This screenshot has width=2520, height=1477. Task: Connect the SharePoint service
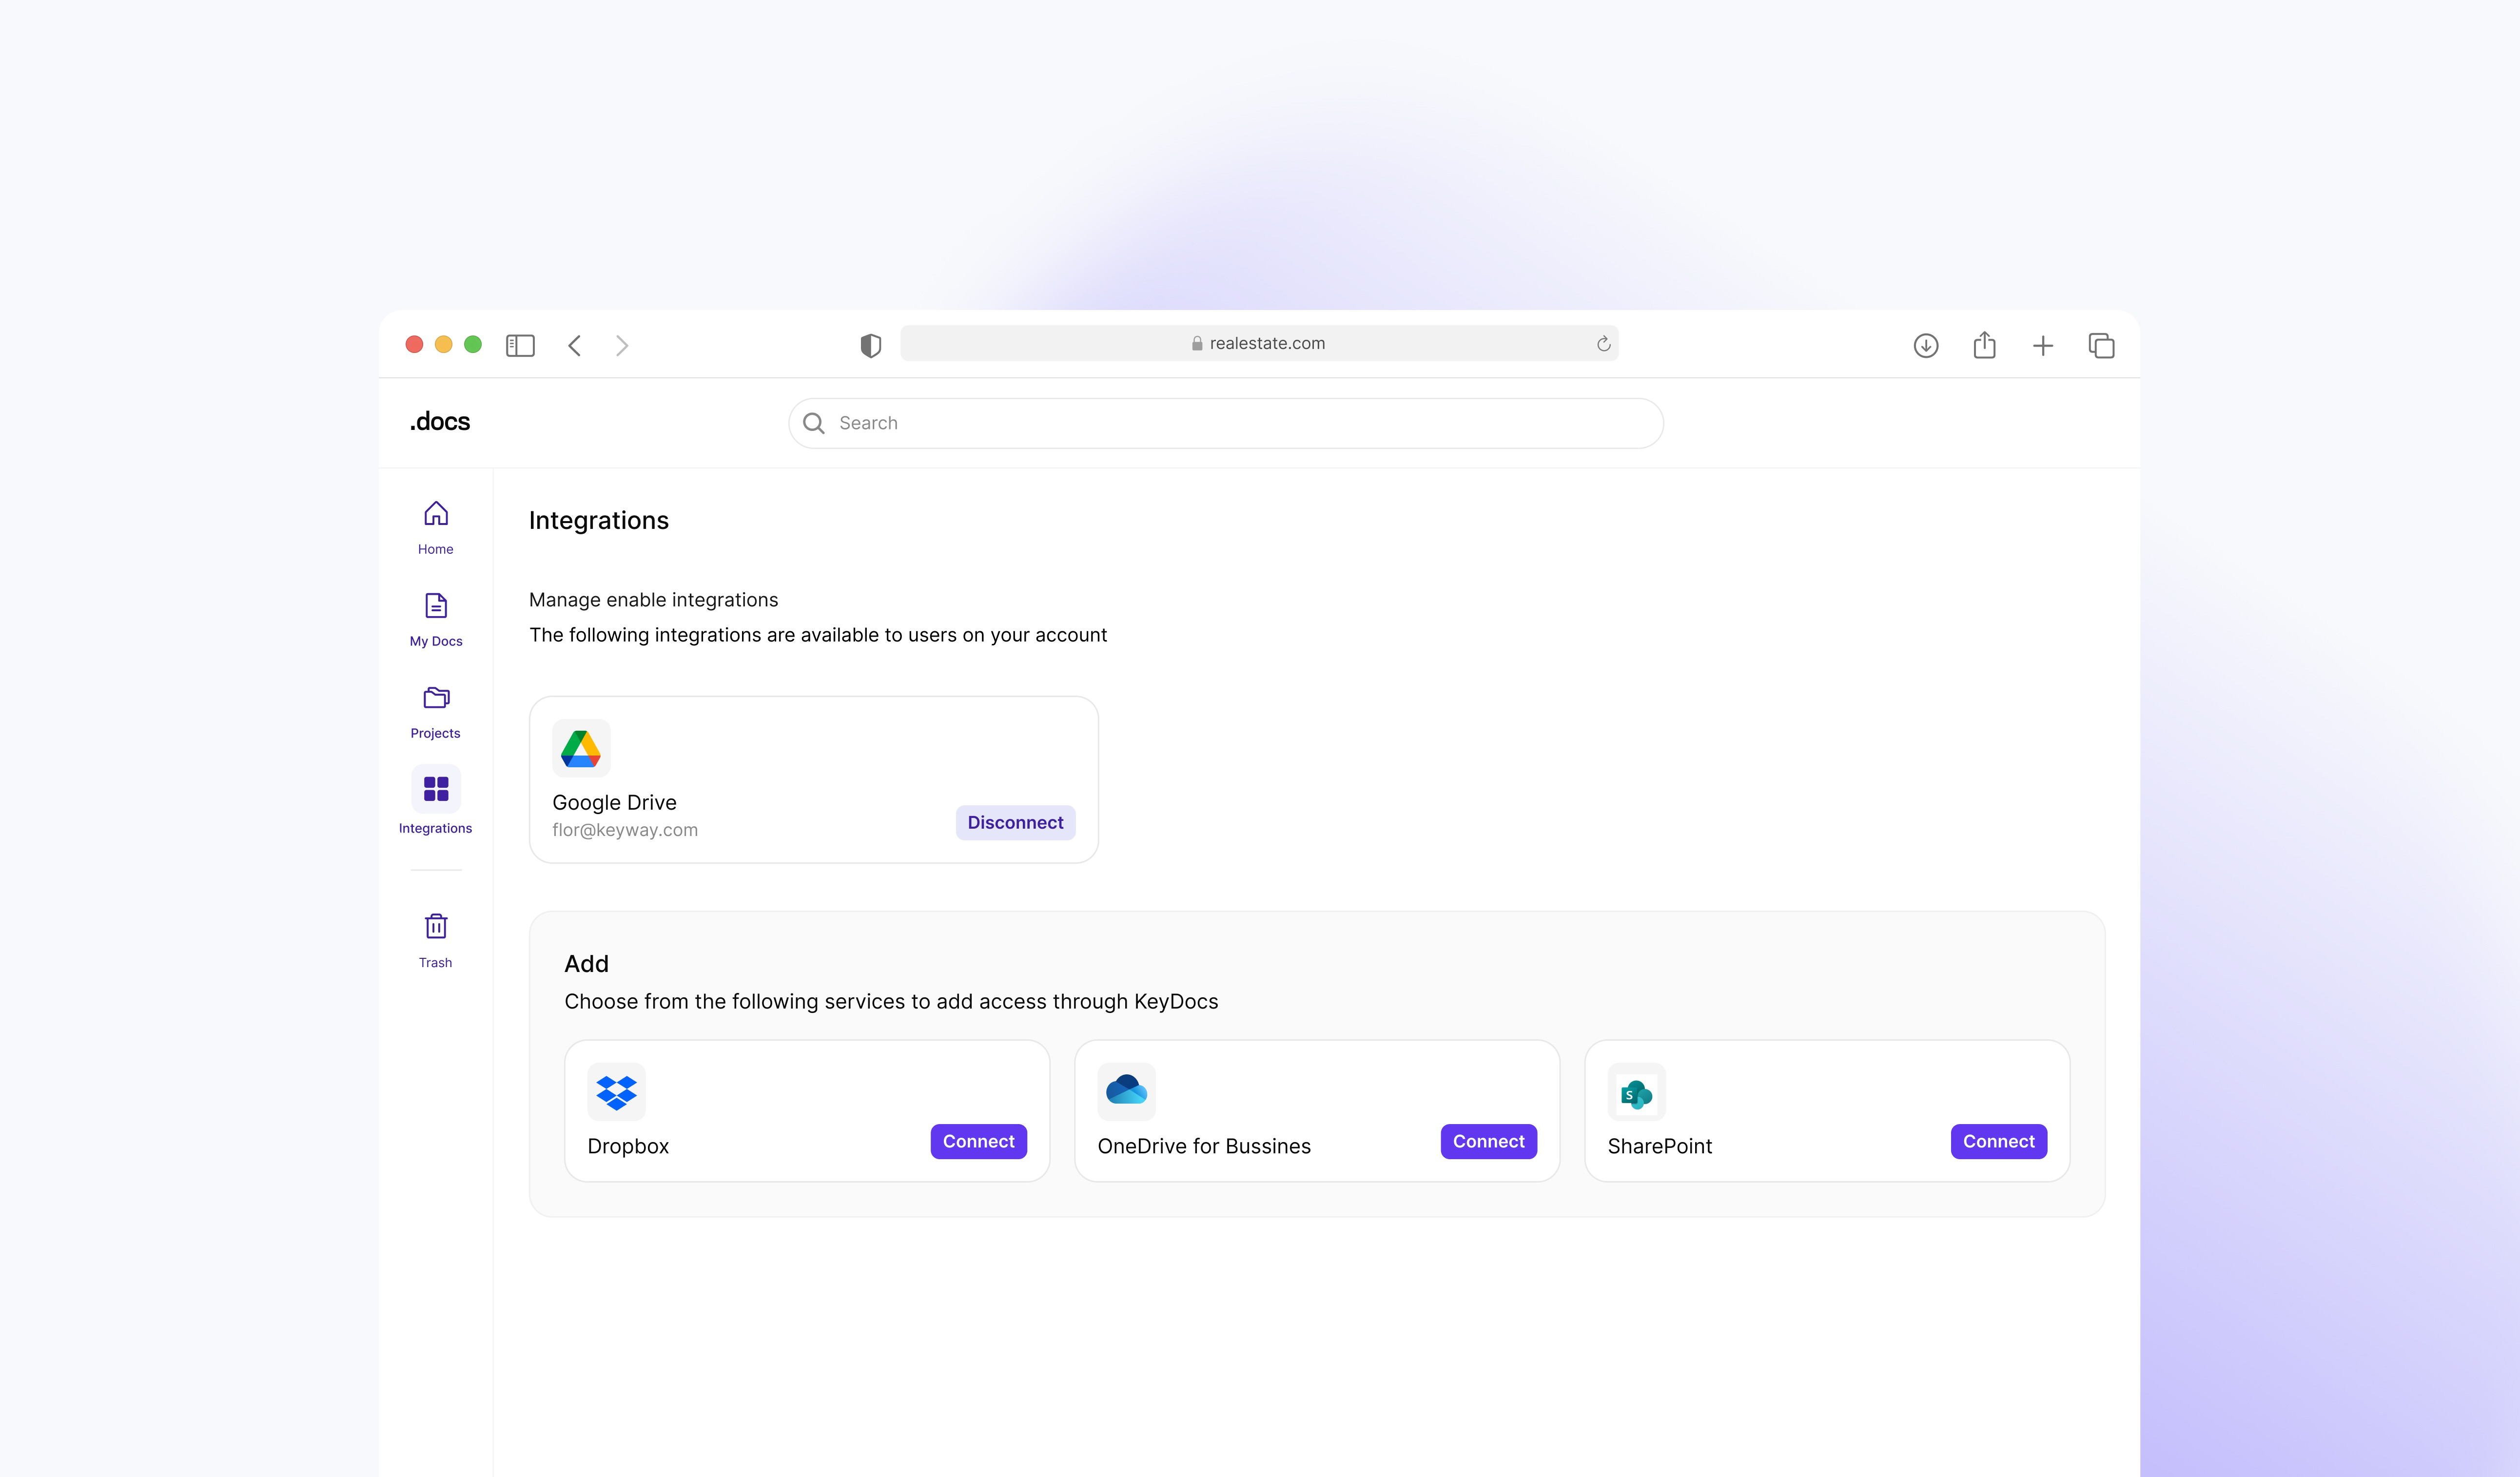pos(1998,1141)
